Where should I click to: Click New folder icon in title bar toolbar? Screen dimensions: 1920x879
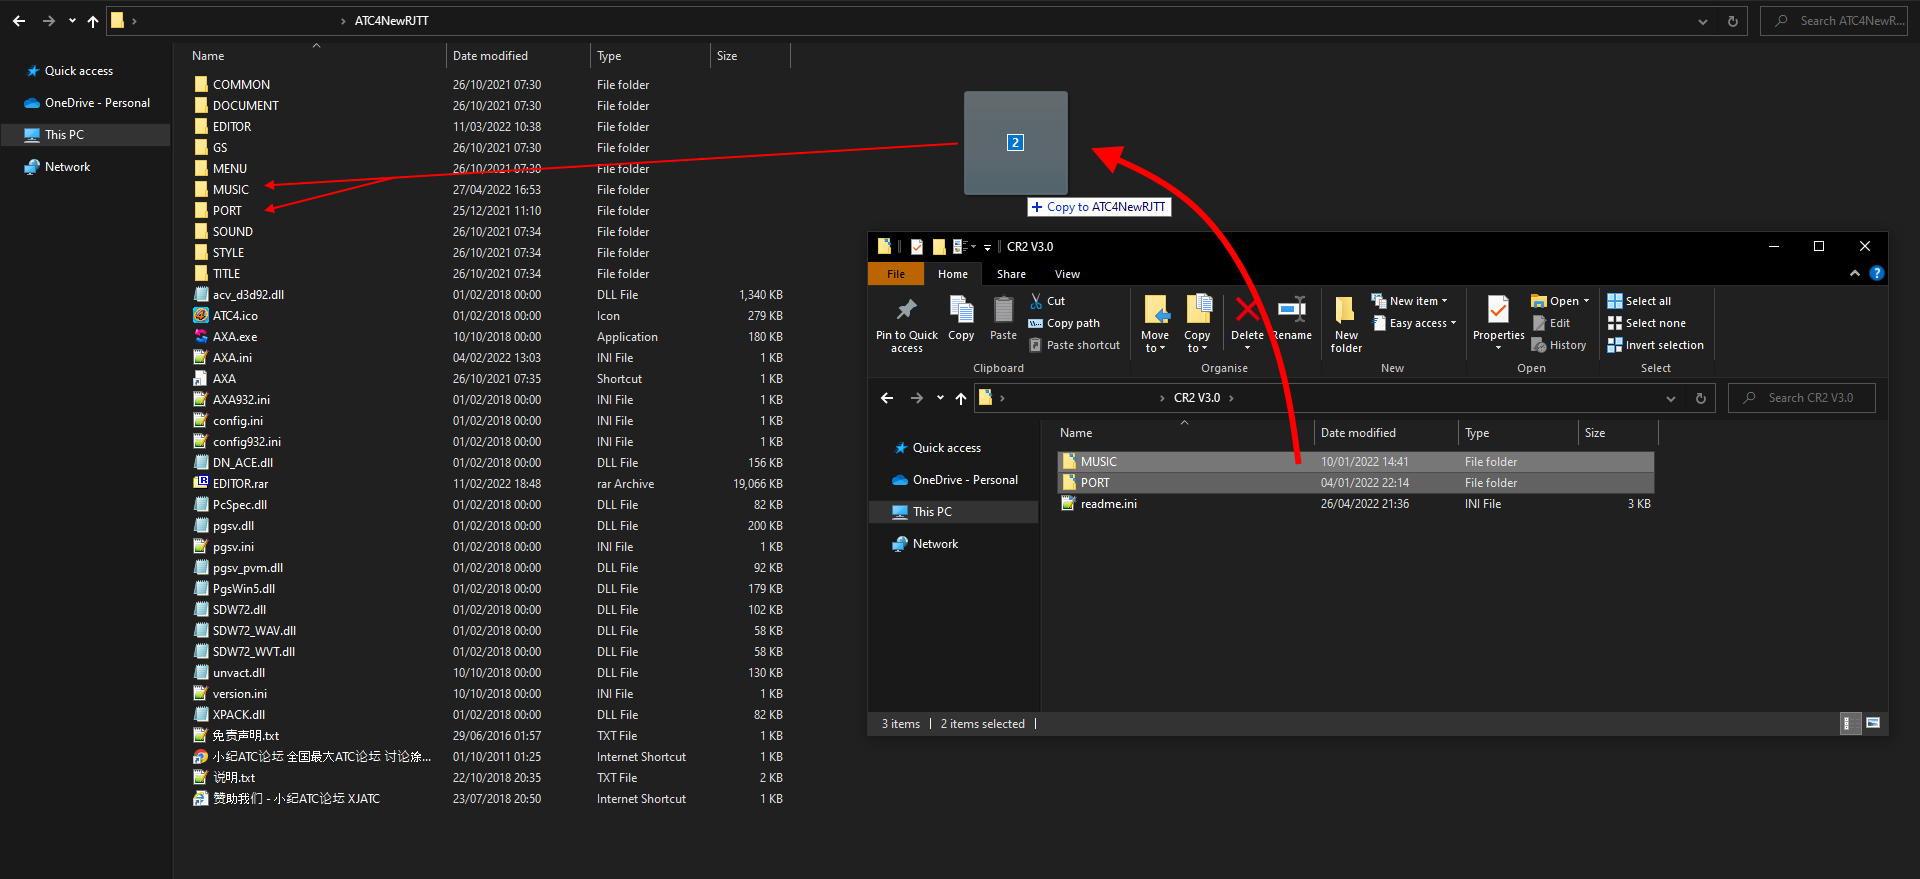[x=939, y=246]
